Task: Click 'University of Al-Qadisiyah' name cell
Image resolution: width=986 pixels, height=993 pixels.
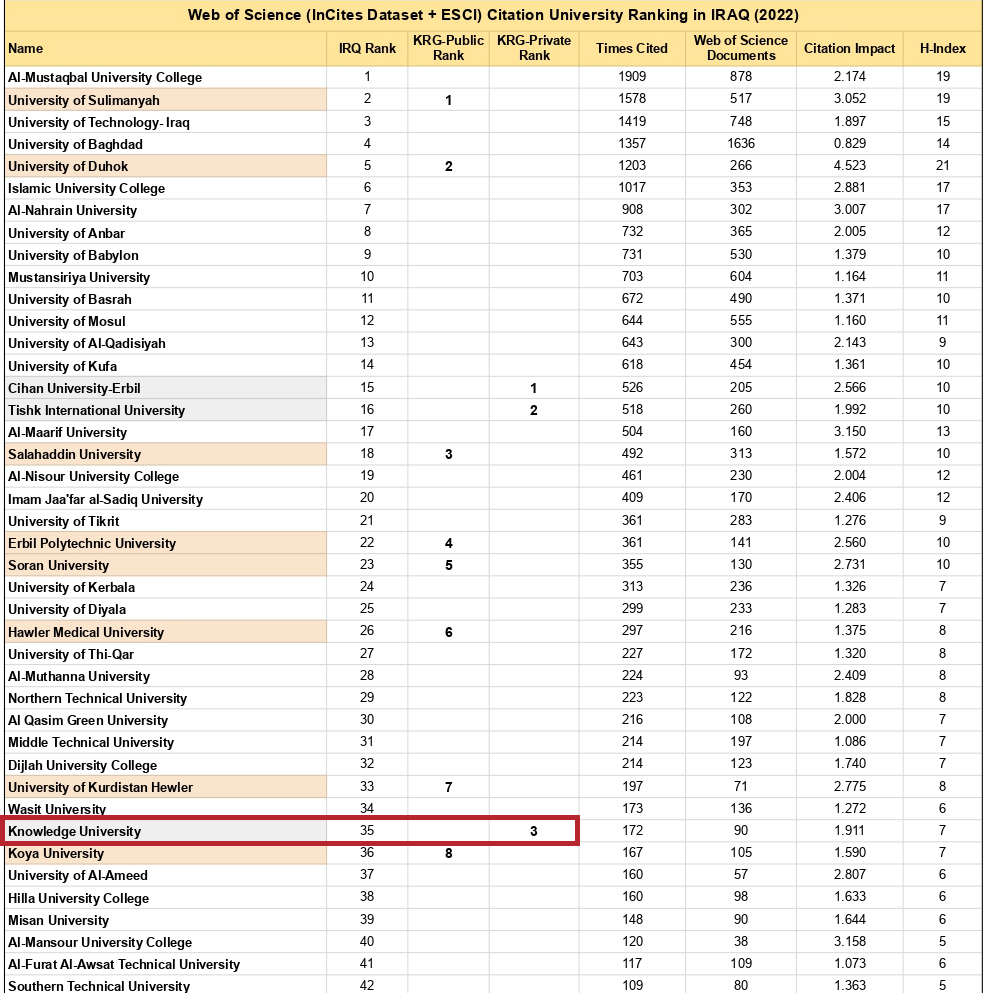Action: 166,344
